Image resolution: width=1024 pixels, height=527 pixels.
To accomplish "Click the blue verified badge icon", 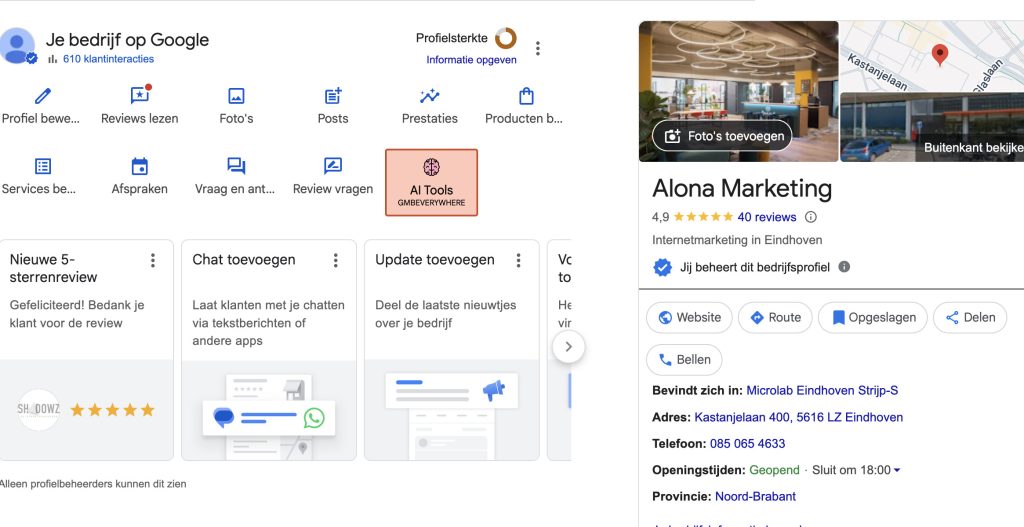I will (x=662, y=267).
